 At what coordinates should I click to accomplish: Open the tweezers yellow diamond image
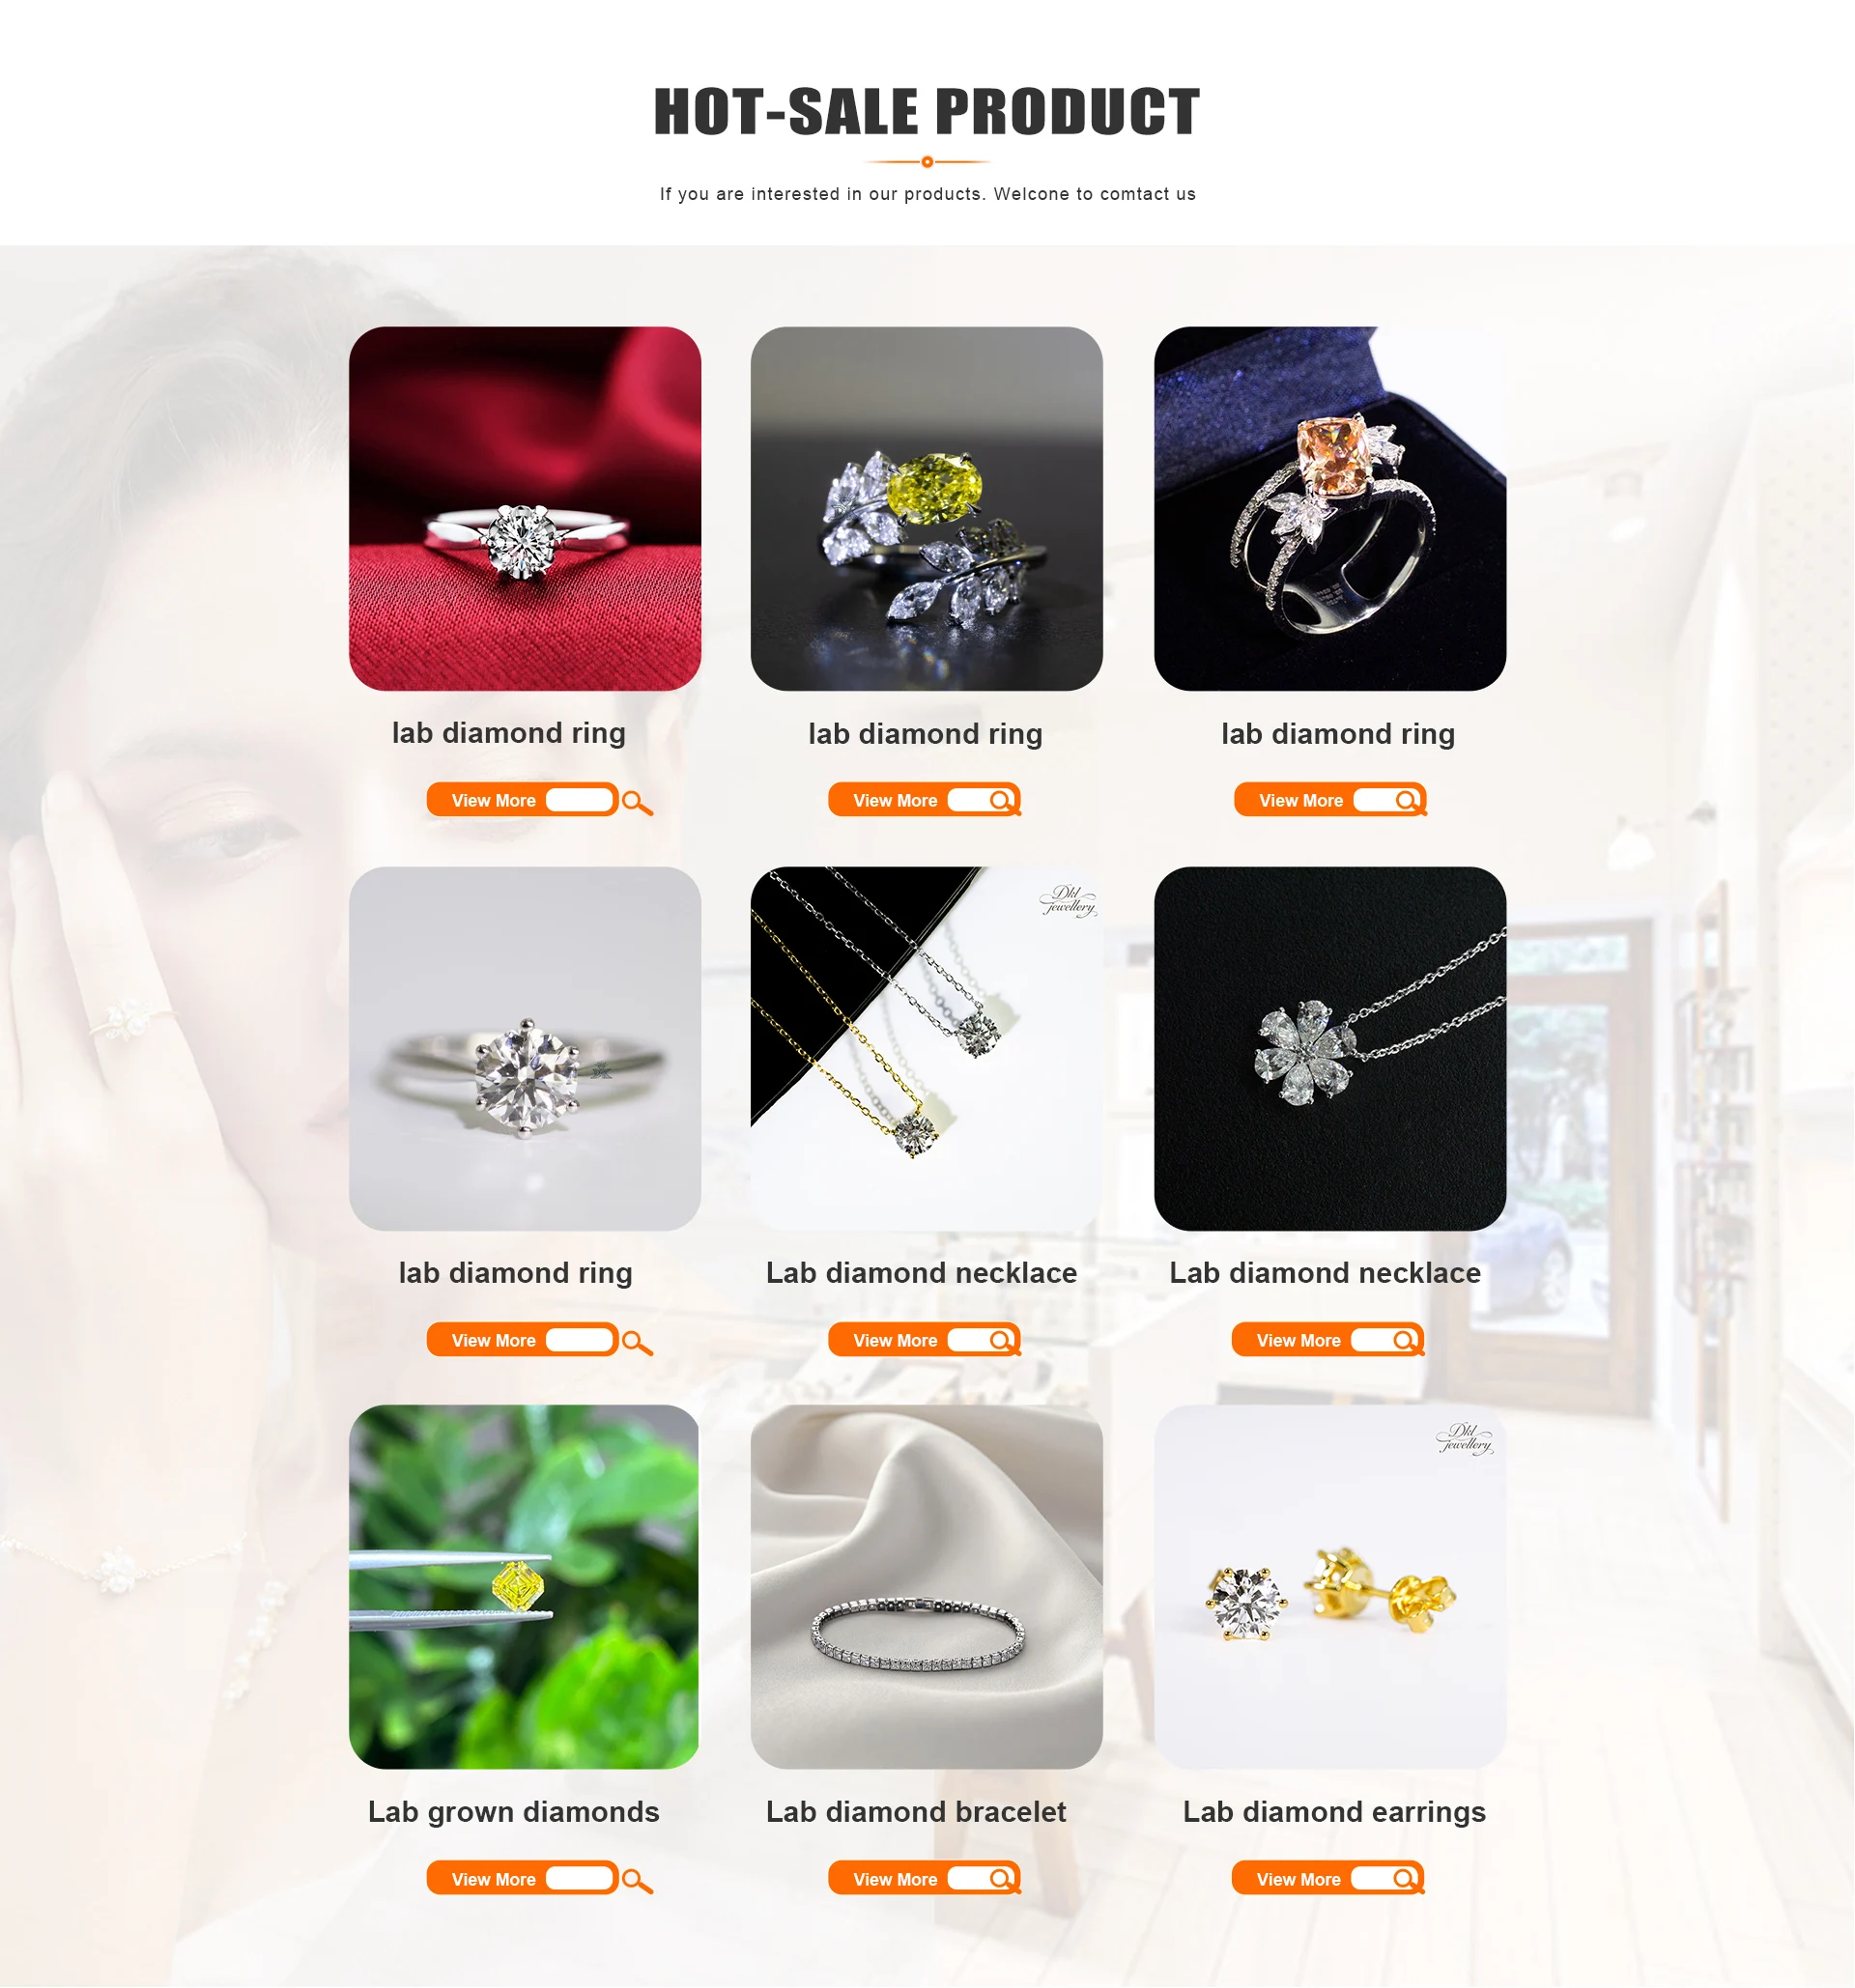tap(524, 1587)
